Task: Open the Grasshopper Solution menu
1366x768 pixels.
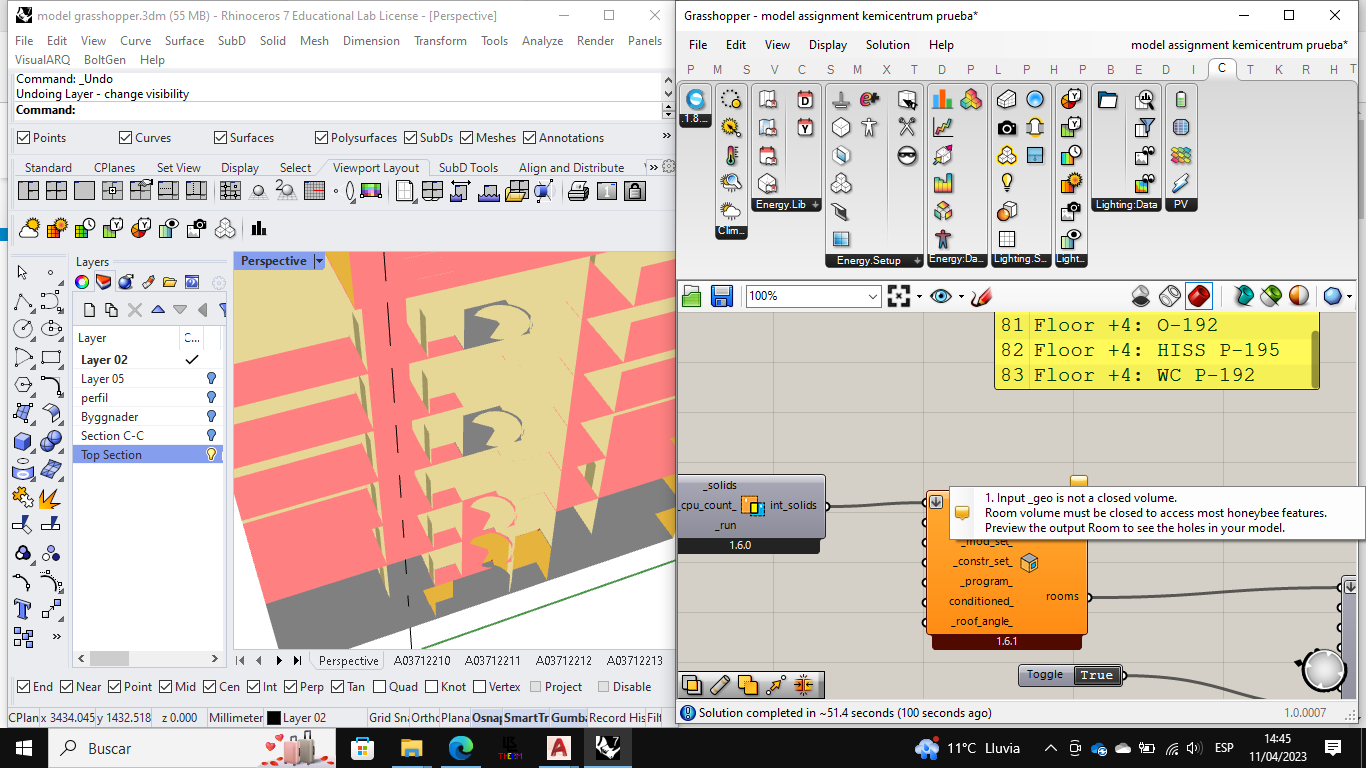Action: point(888,45)
